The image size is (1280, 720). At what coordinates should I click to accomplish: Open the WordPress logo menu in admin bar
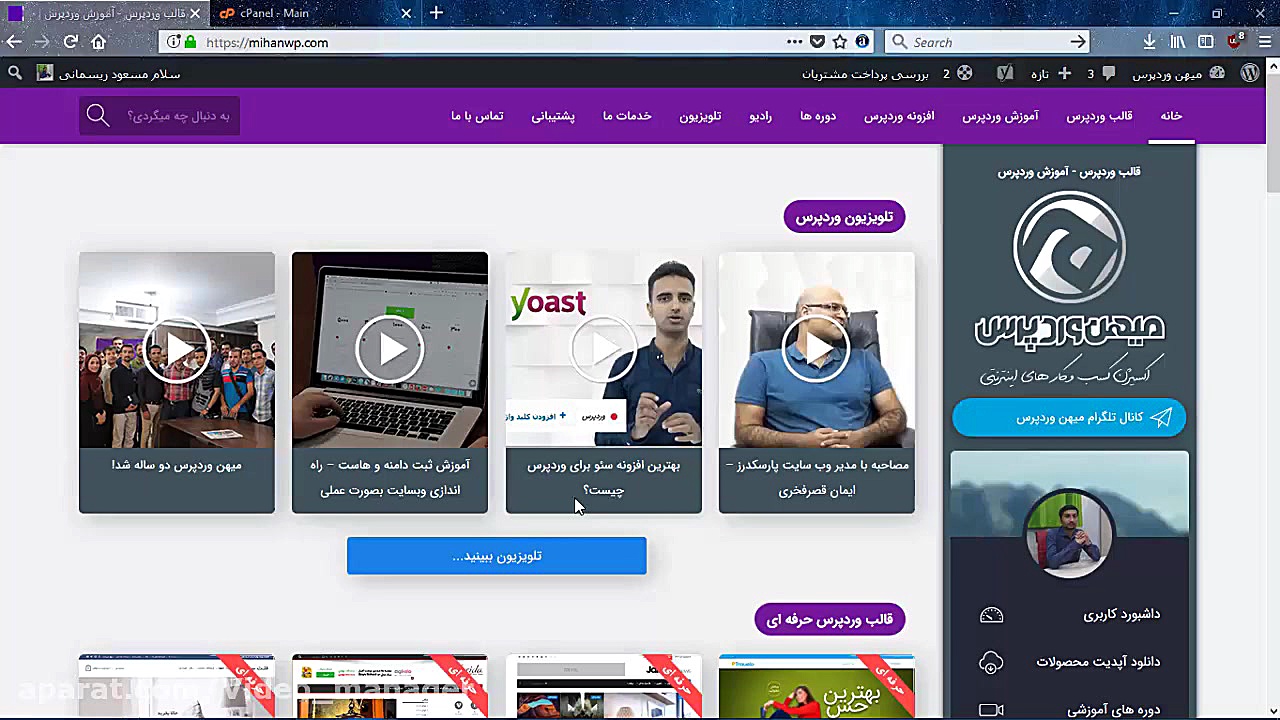click(1250, 73)
